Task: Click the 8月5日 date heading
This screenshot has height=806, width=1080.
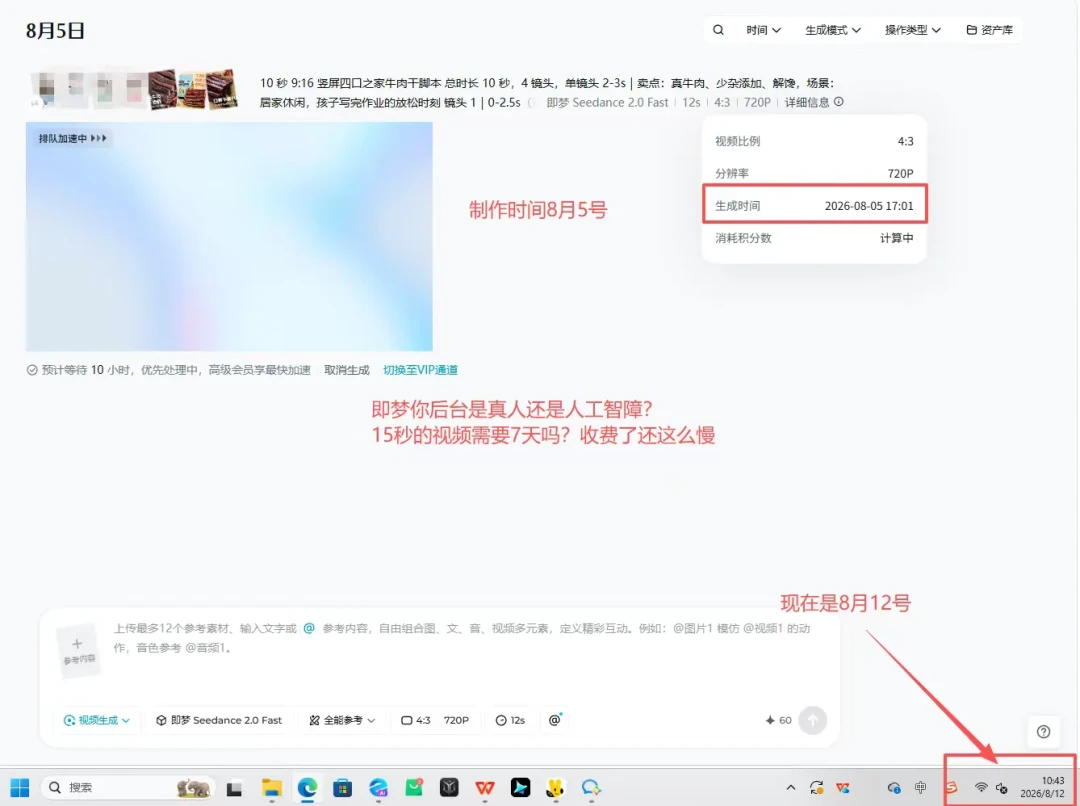Action: pos(55,30)
